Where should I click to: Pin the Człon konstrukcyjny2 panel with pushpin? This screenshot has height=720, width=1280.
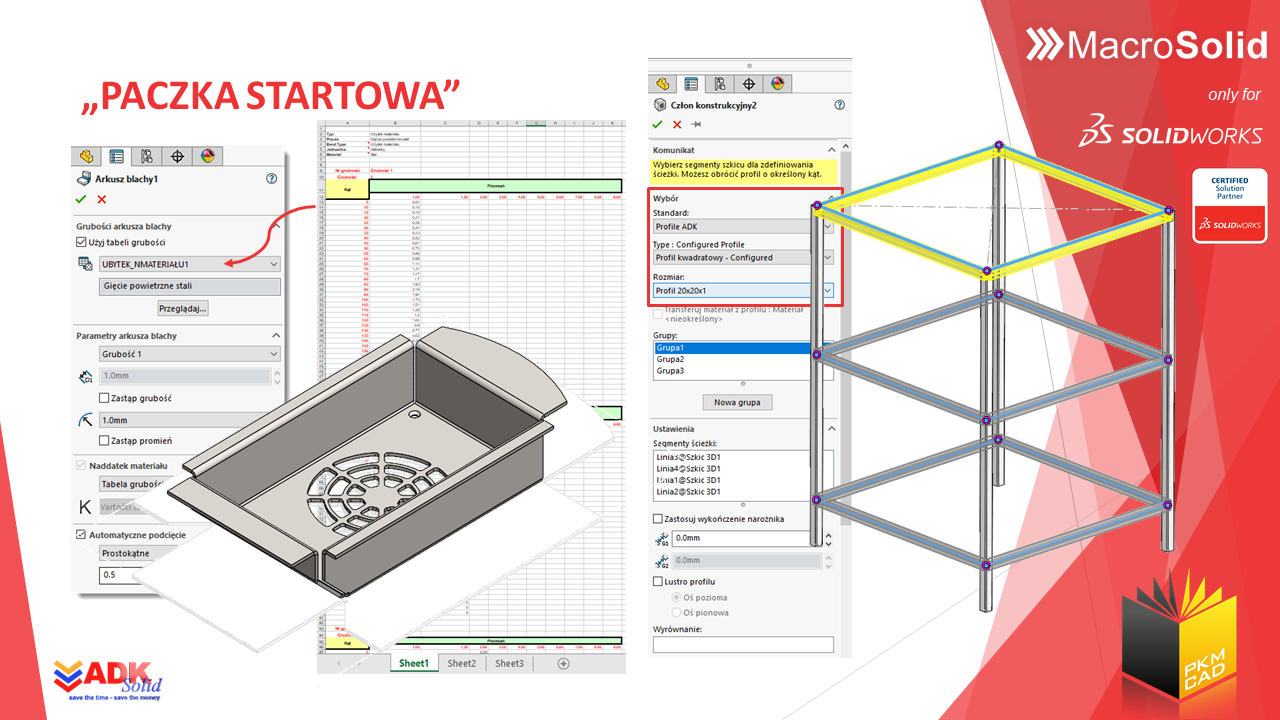697,124
